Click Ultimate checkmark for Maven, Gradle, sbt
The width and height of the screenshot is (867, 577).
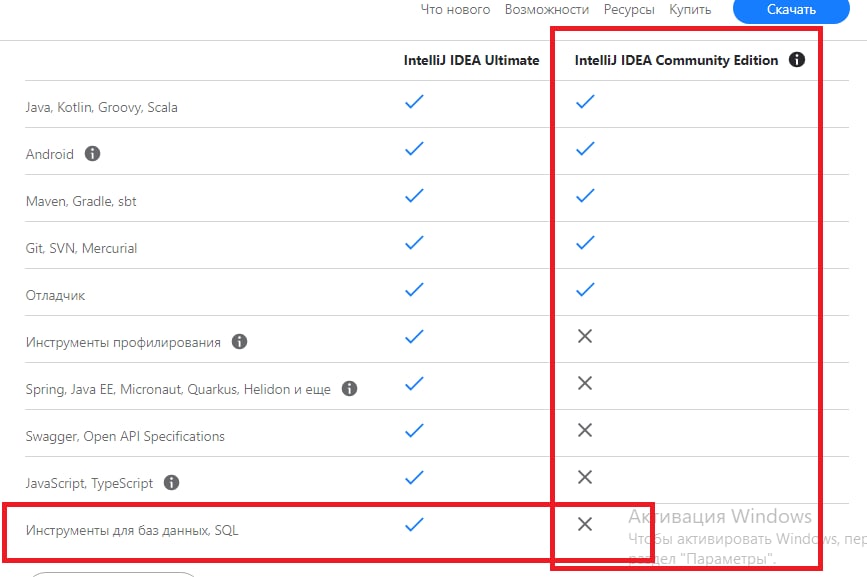(414, 196)
